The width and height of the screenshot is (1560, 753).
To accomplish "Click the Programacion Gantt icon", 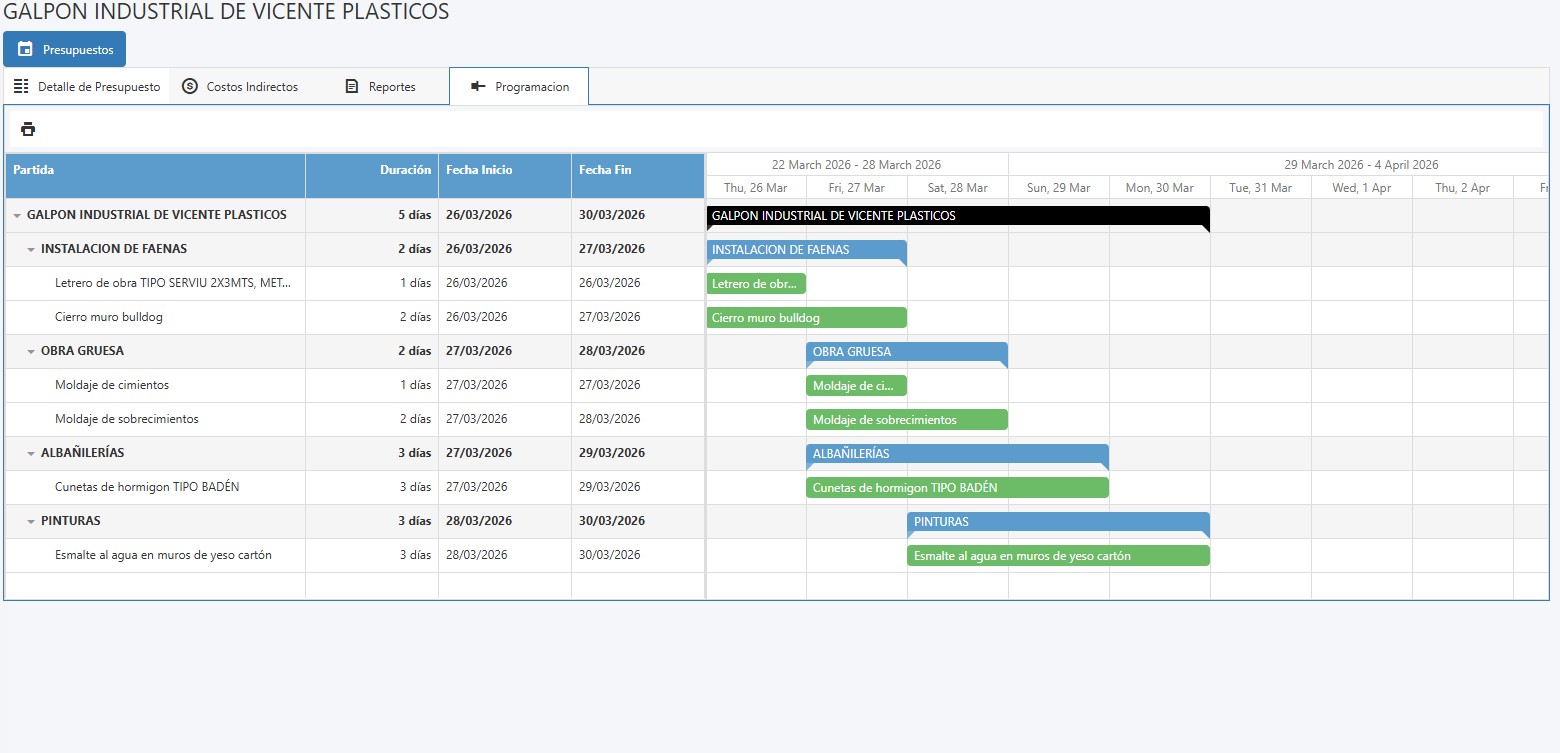I will point(478,86).
